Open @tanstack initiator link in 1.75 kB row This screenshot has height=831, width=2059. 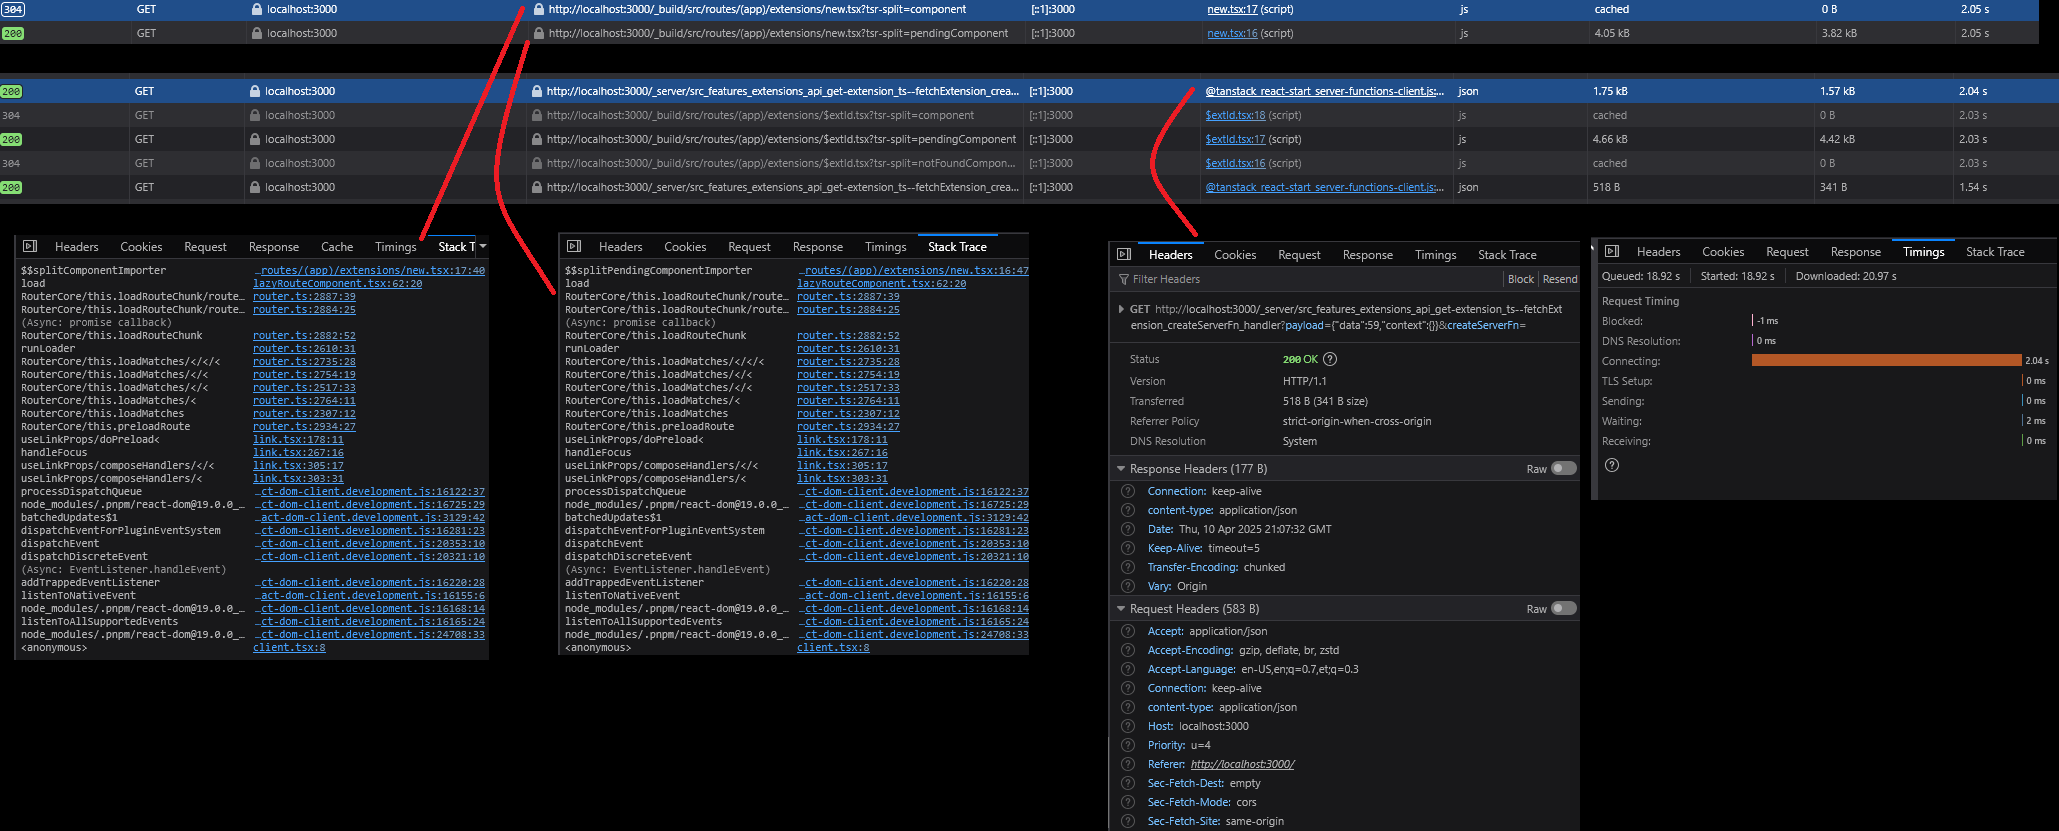point(1324,91)
